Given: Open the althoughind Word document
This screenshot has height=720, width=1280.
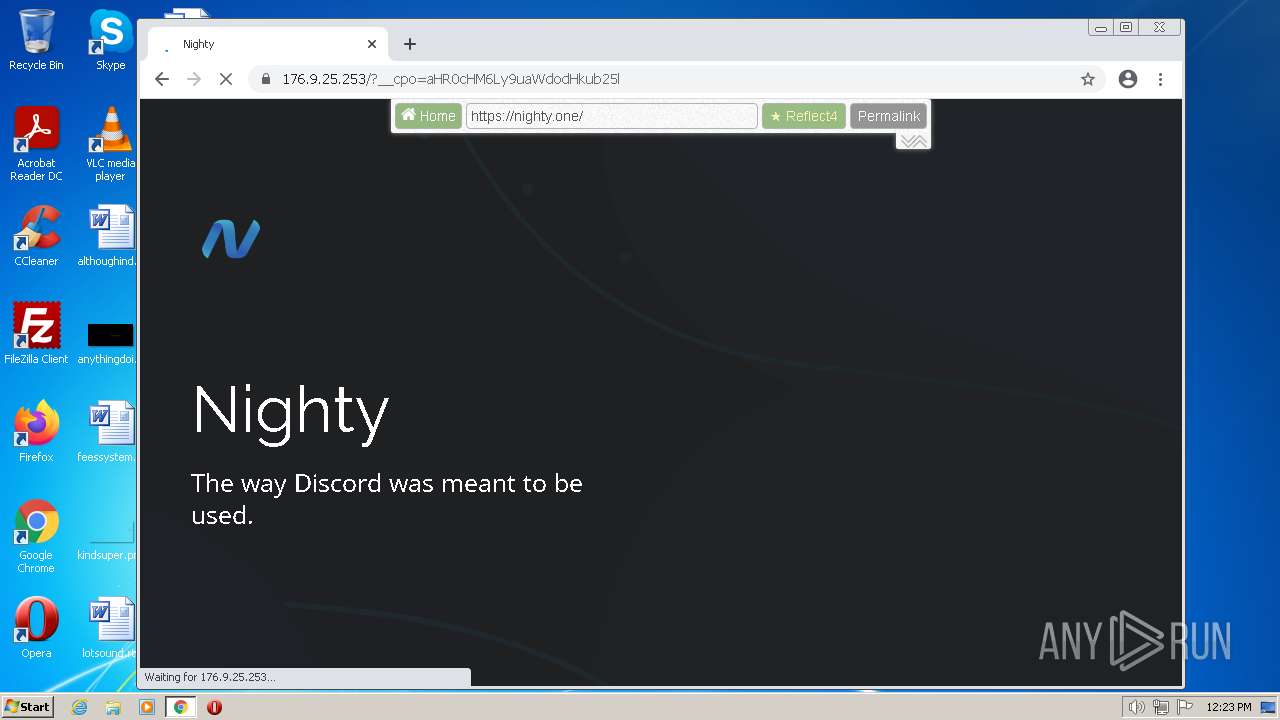Looking at the screenshot, I should click(x=110, y=236).
